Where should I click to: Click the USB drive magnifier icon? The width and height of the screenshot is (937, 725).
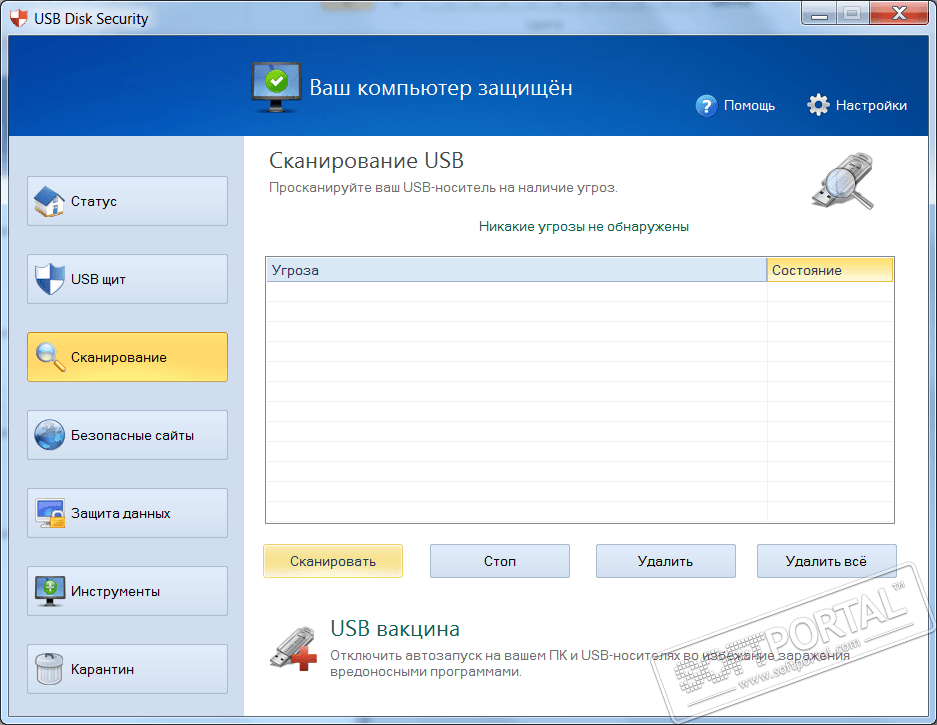pyautogui.click(x=843, y=181)
